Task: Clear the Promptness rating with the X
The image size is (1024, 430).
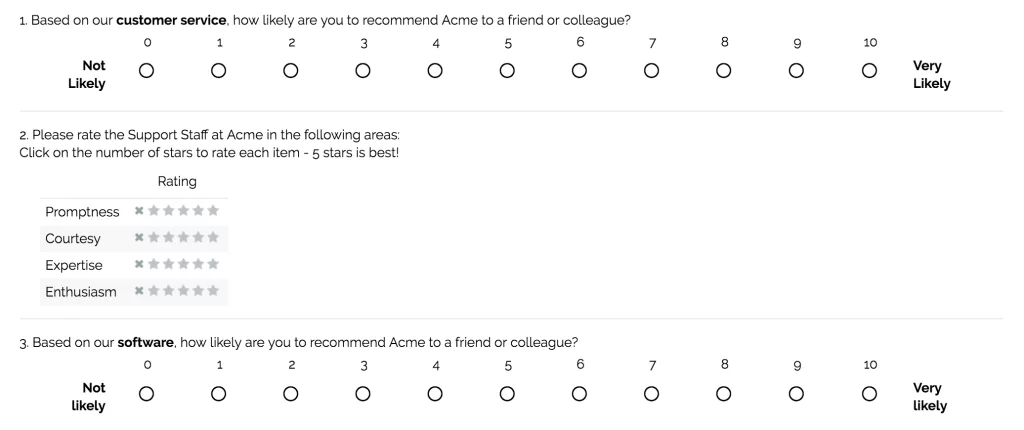Action: [x=139, y=211]
